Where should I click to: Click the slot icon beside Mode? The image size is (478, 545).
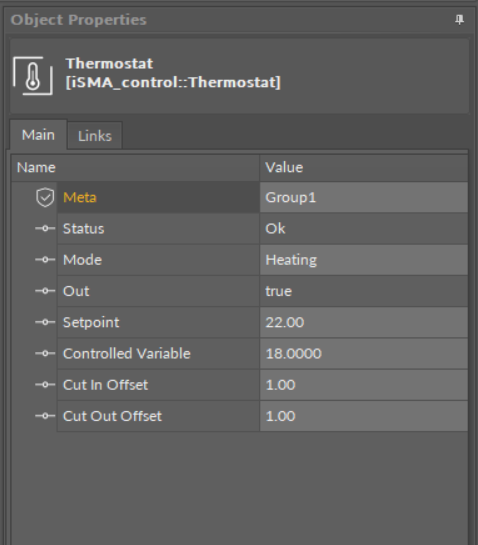[x=45, y=260]
